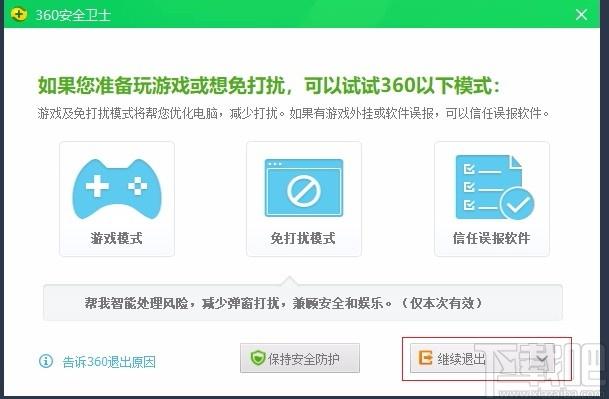
Task: Click the 信任误报软件 label
Action: click(491, 238)
